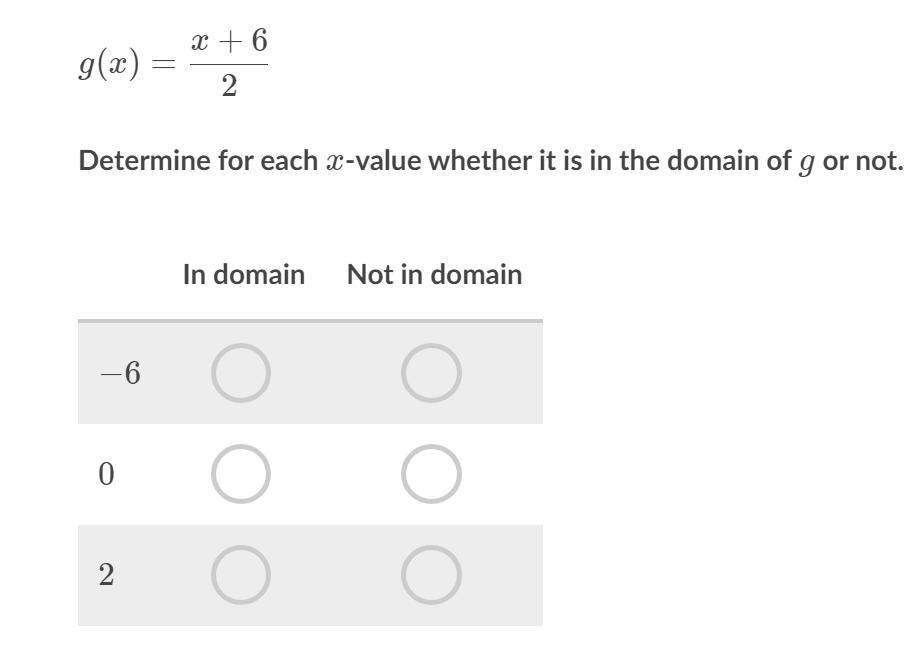The image size is (913, 659).
Task: Click the italic g in the instruction sentence
Action: (x=806, y=162)
